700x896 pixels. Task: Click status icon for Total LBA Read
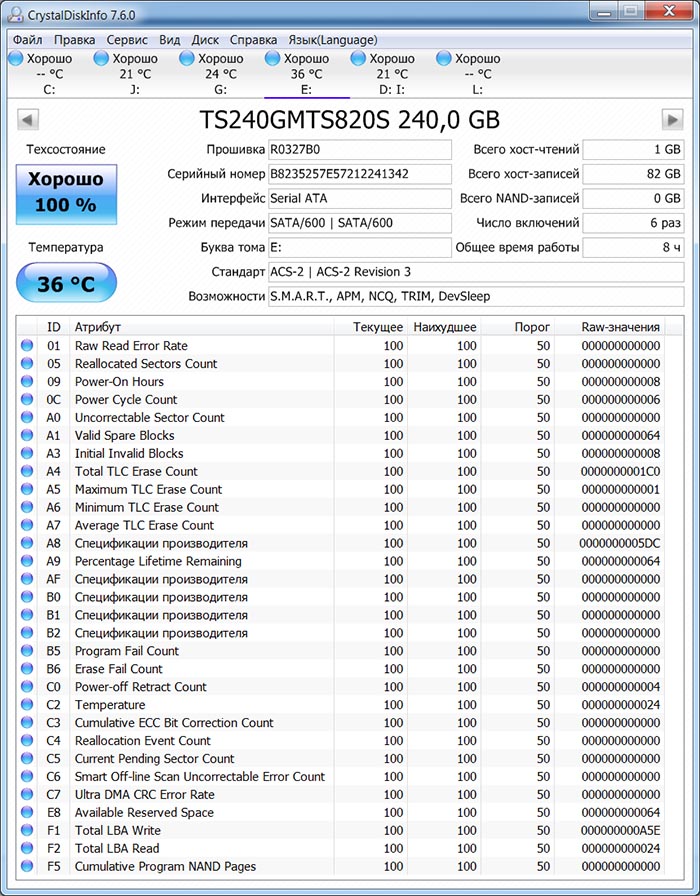pos(27,848)
